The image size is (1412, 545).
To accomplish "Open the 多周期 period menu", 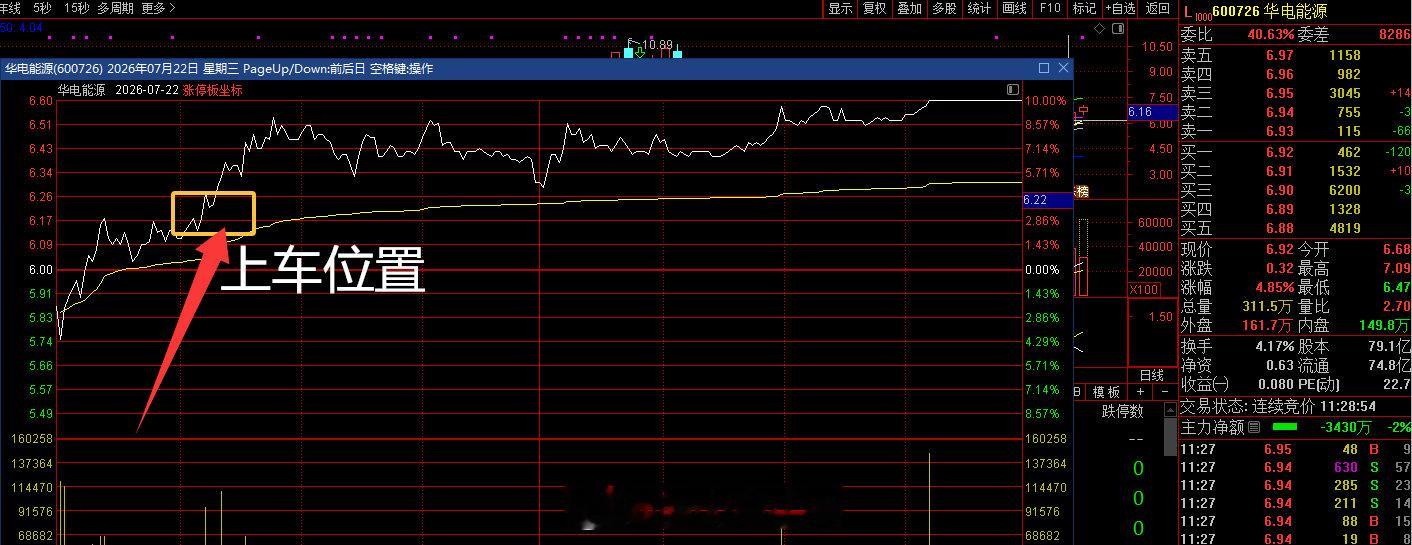I will coord(115,8).
